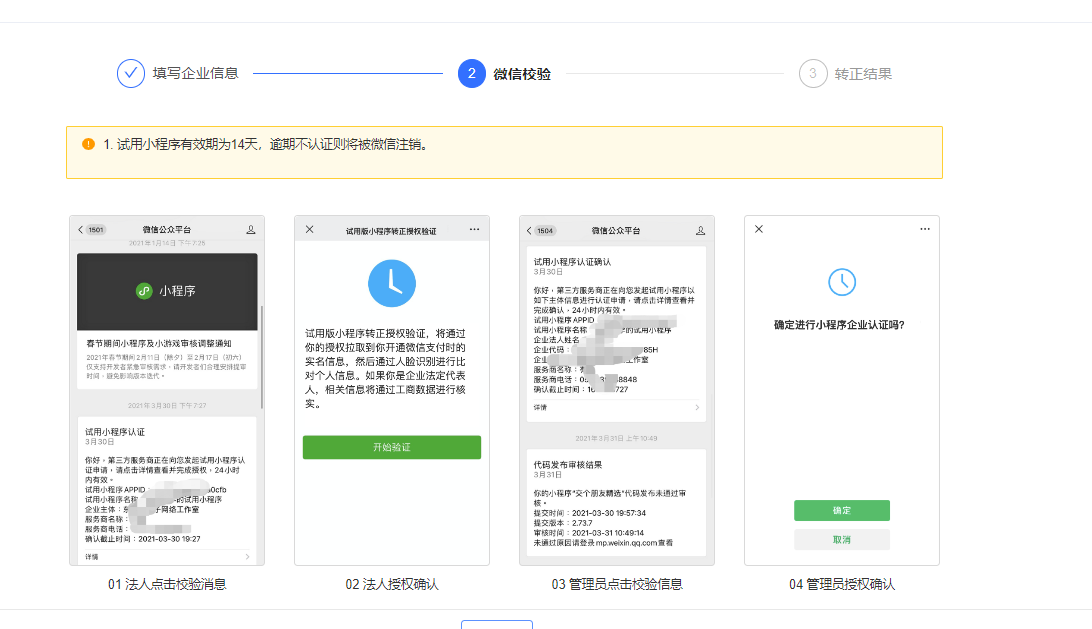Click caption 02 法人授权确认
This screenshot has width=1092, height=629.
tap(392, 584)
